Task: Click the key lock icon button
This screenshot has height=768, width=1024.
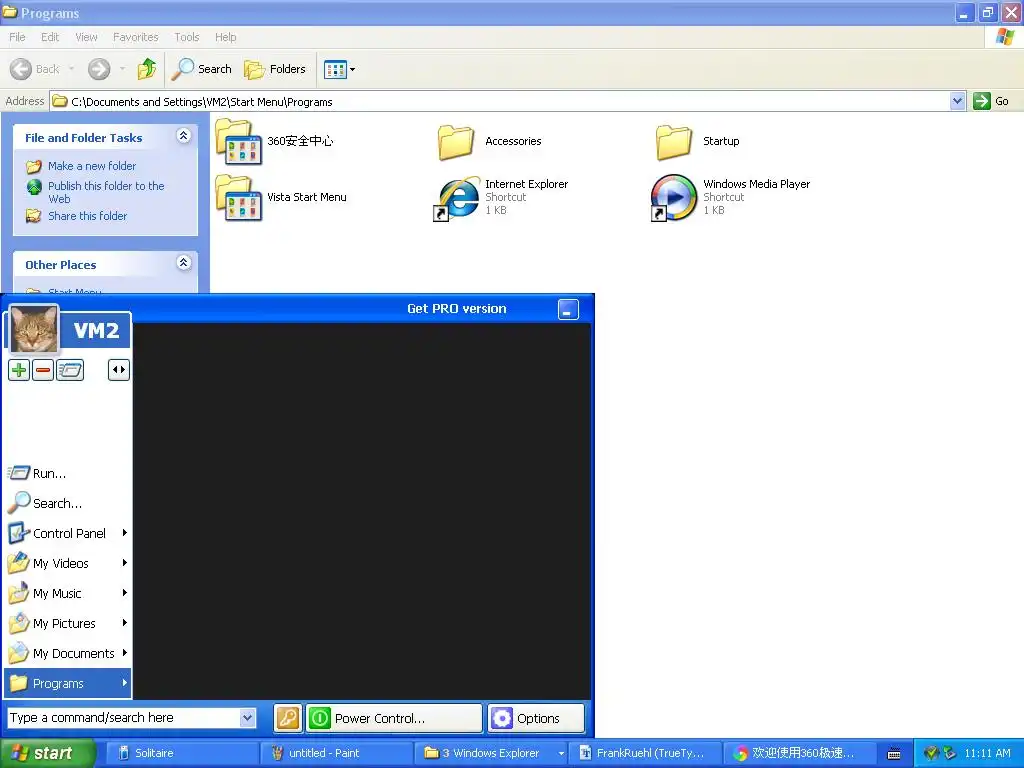Action: [x=288, y=718]
